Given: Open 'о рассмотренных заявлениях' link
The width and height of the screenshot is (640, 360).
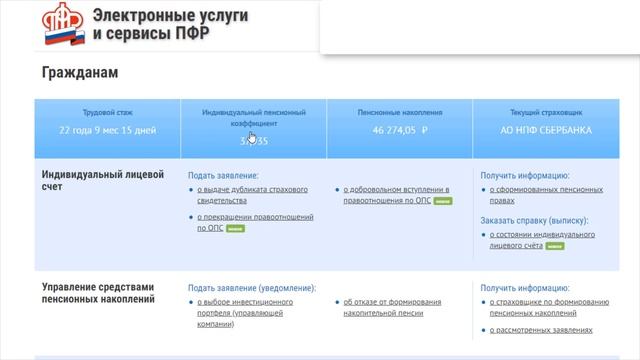Looking at the screenshot, I should 541,330.
